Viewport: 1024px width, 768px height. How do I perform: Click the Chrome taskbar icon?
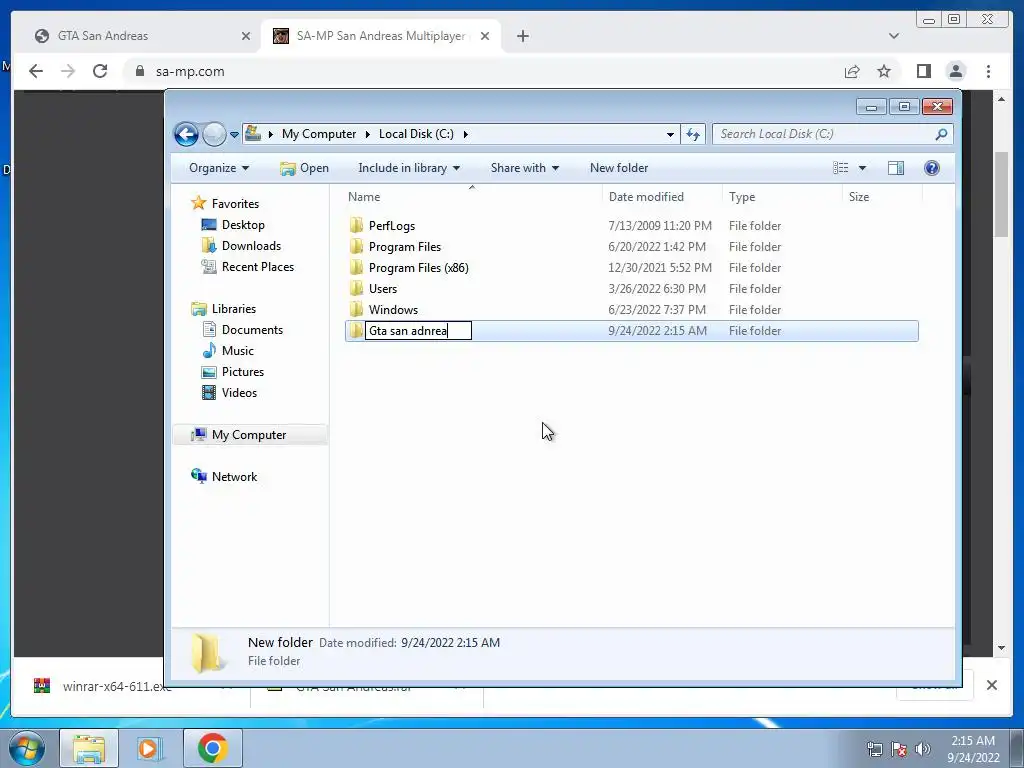coord(212,748)
